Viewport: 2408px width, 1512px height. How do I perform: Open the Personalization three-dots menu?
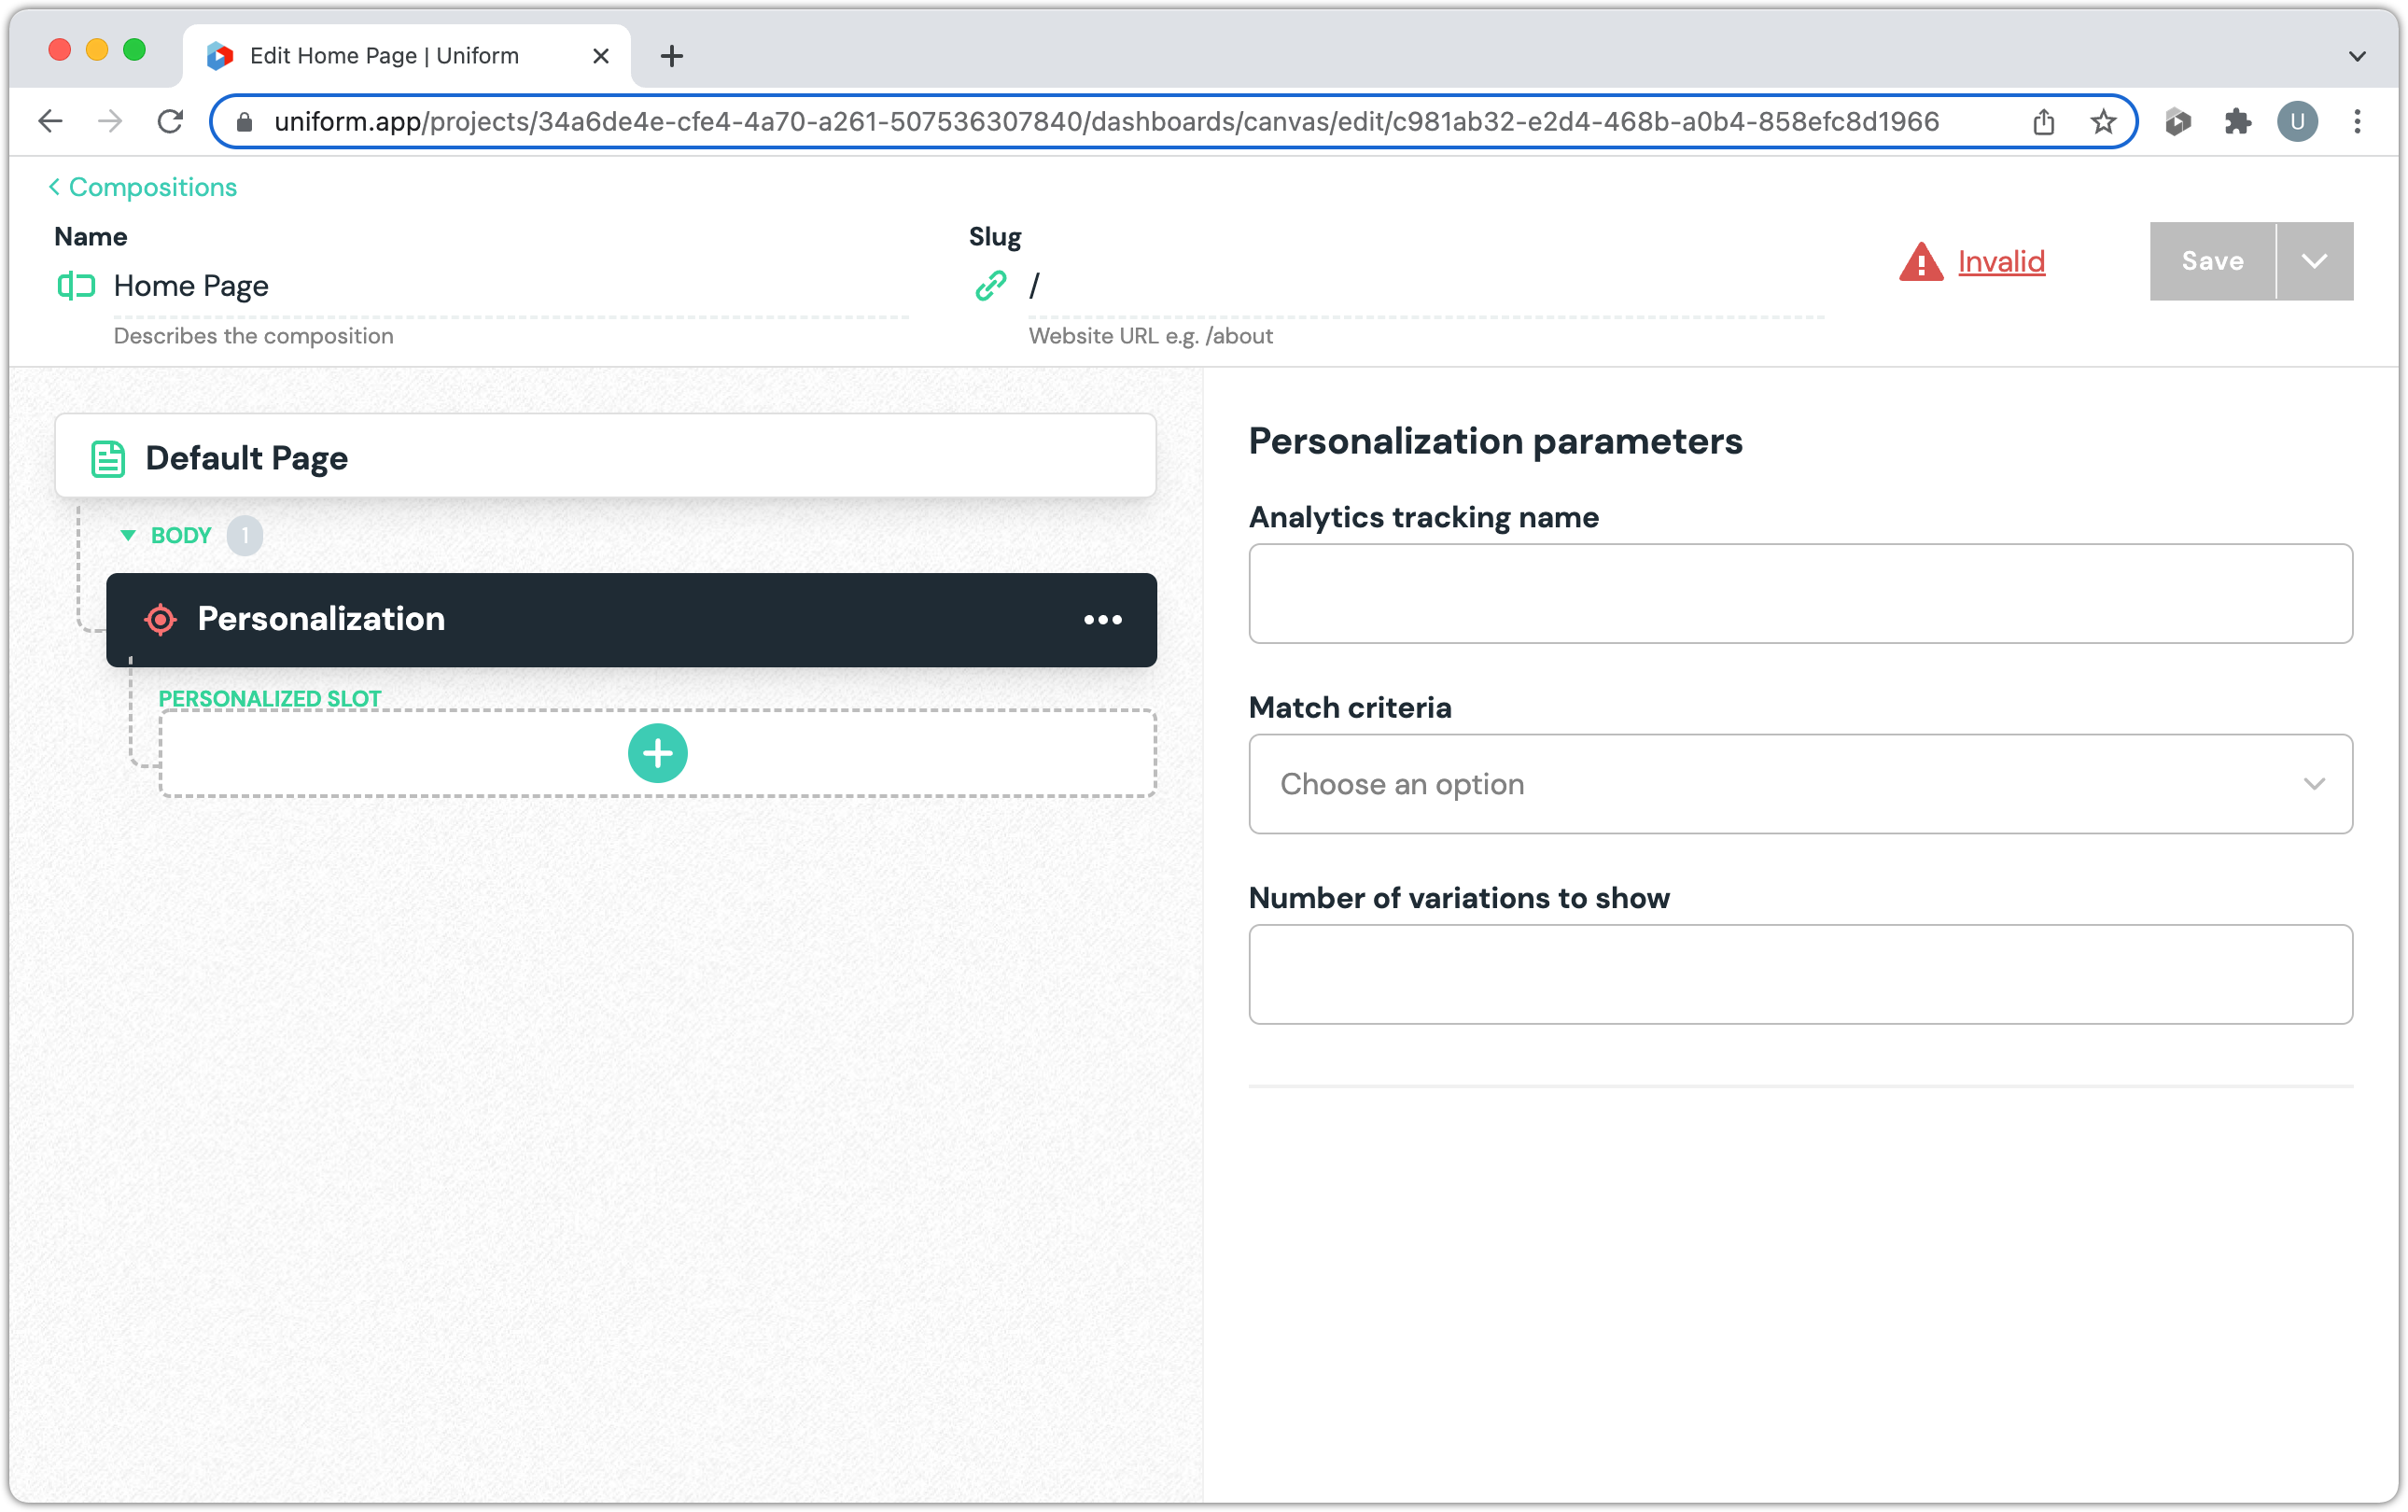click(1102, 620)
